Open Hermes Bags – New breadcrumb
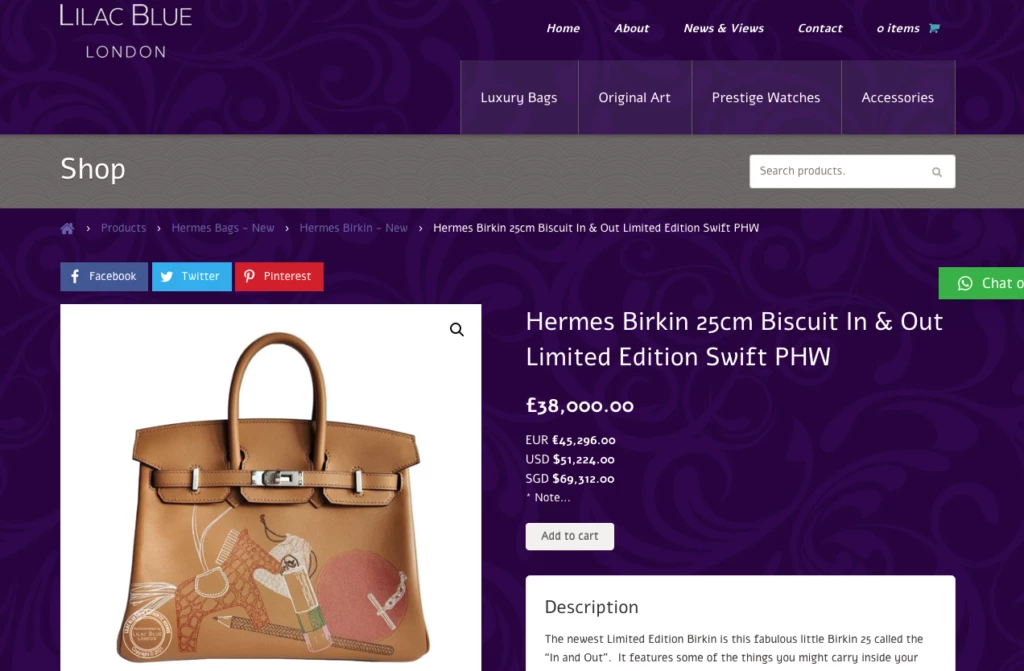 (223, 228)
